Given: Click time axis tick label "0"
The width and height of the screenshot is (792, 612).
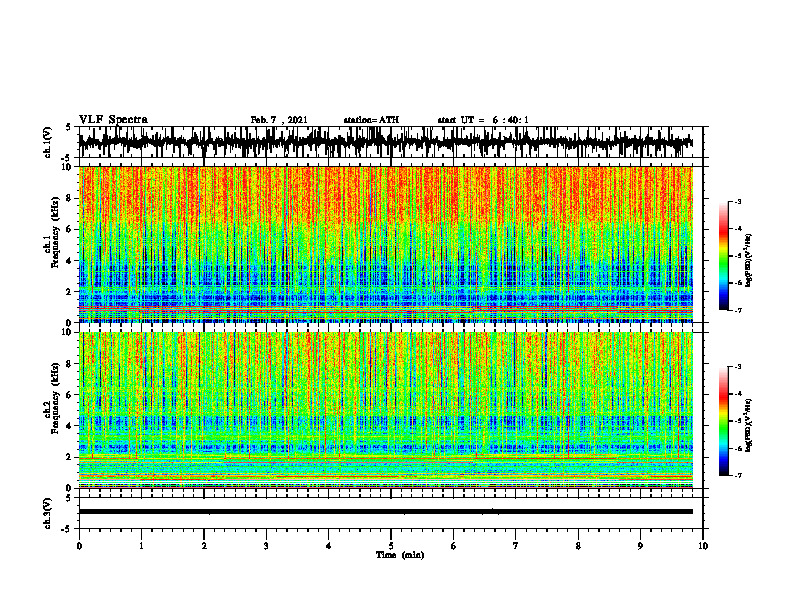Looking at the screenshot, I should pos(79,546).
